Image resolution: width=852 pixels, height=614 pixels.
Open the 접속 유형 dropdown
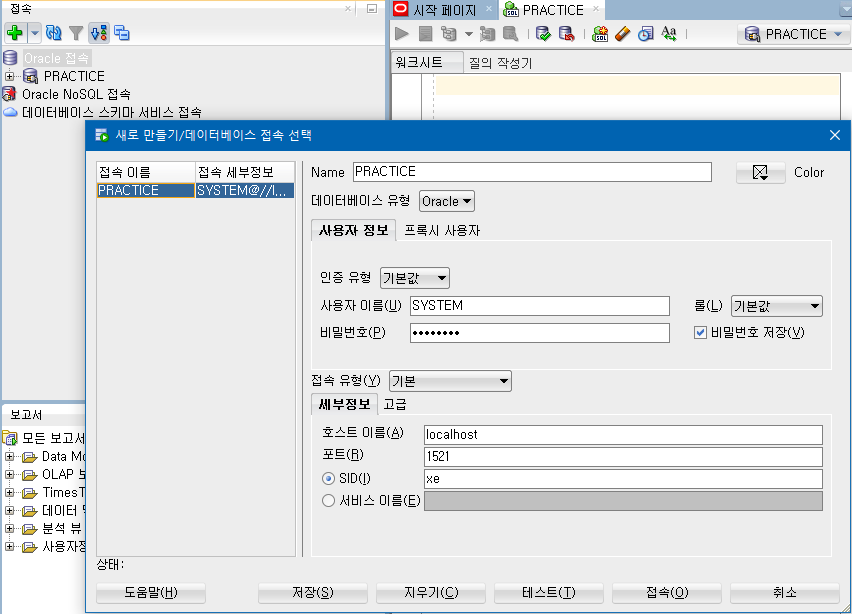[x=450, y=381]
